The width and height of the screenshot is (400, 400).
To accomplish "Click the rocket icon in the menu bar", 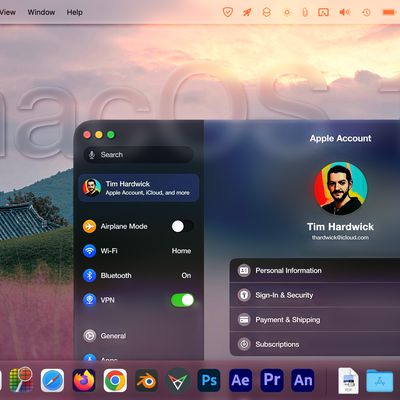I will (247, 12).
